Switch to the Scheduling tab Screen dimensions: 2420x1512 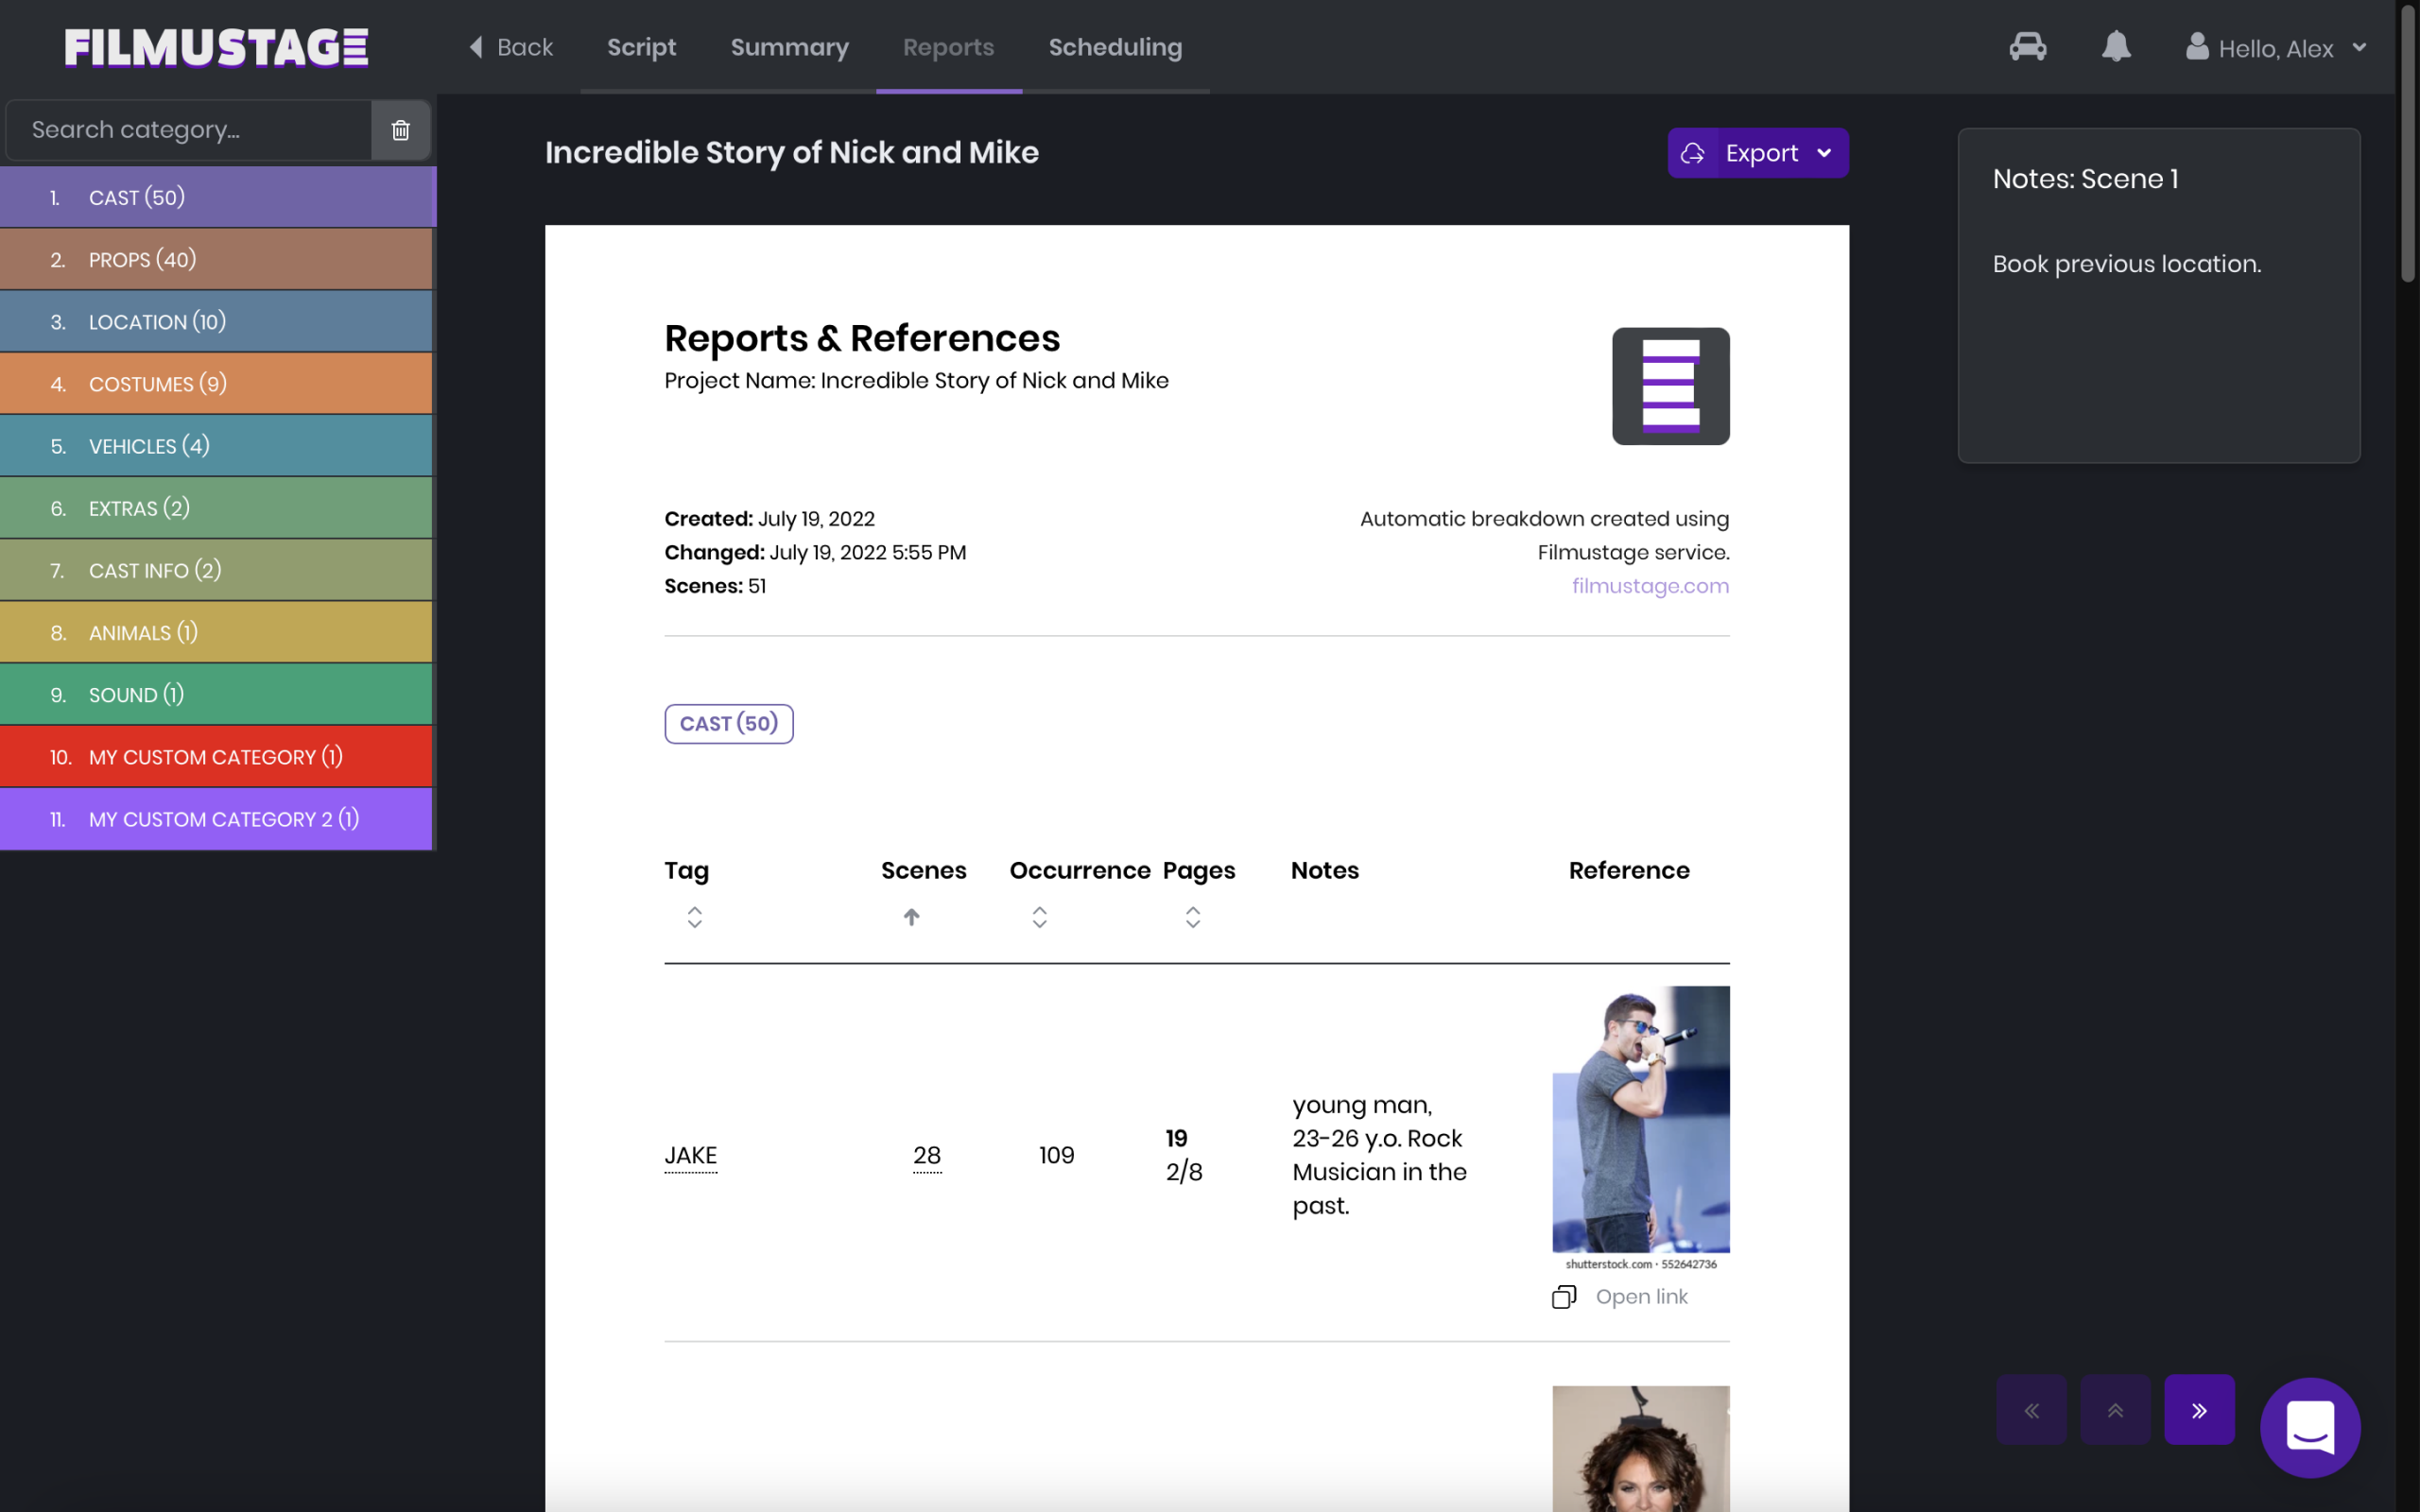[x=1114, y=47]
